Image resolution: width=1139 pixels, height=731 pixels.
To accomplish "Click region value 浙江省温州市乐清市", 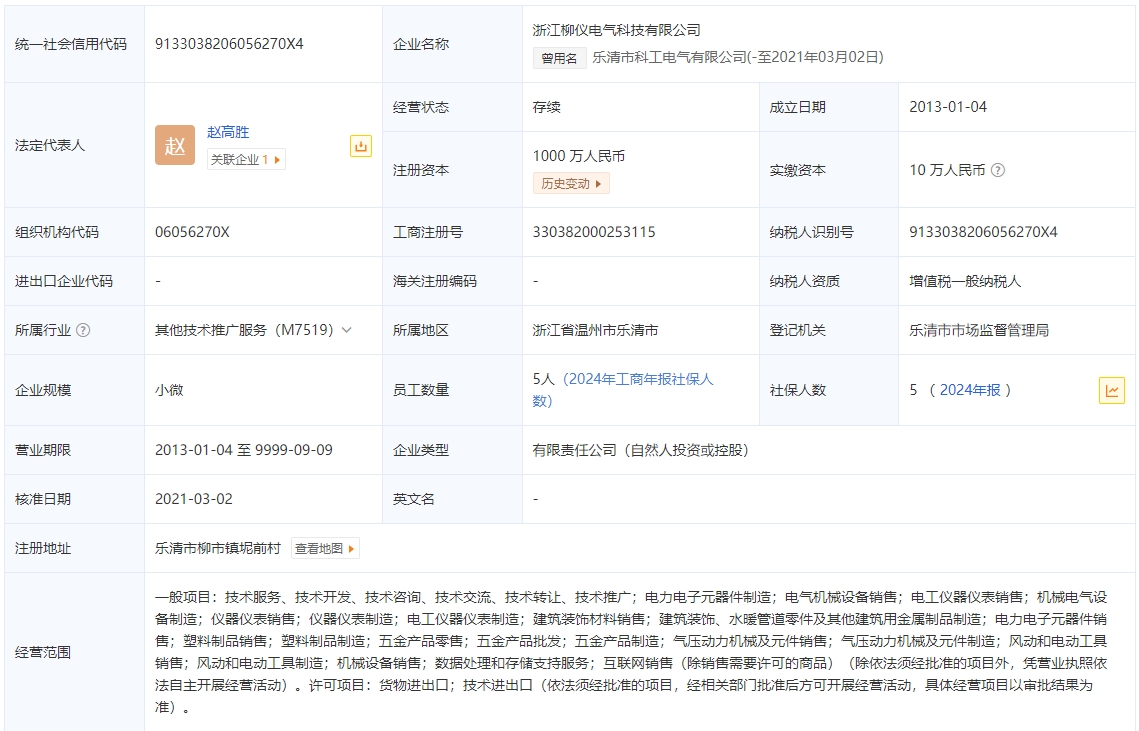I will (595, 330).
